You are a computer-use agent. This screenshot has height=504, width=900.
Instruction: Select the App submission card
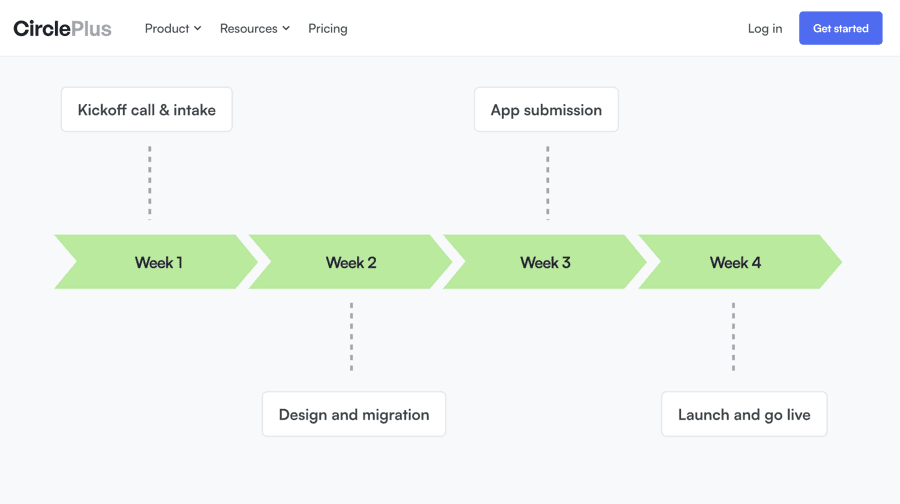[546, 110]
